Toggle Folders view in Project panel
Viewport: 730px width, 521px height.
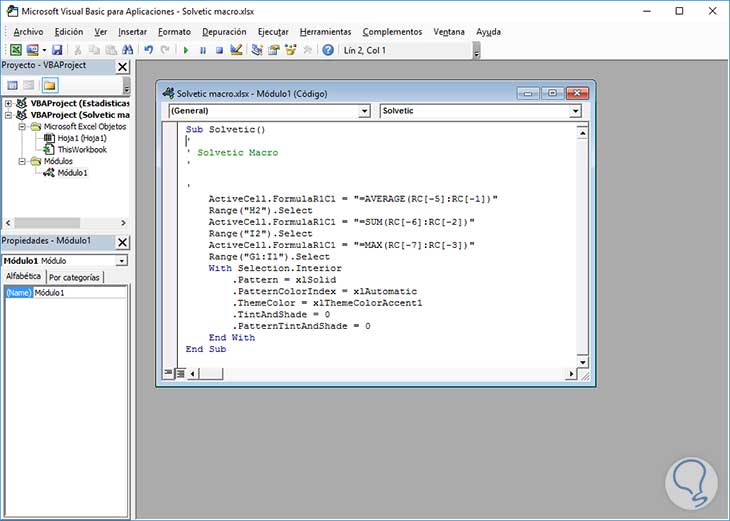[49, 85]
